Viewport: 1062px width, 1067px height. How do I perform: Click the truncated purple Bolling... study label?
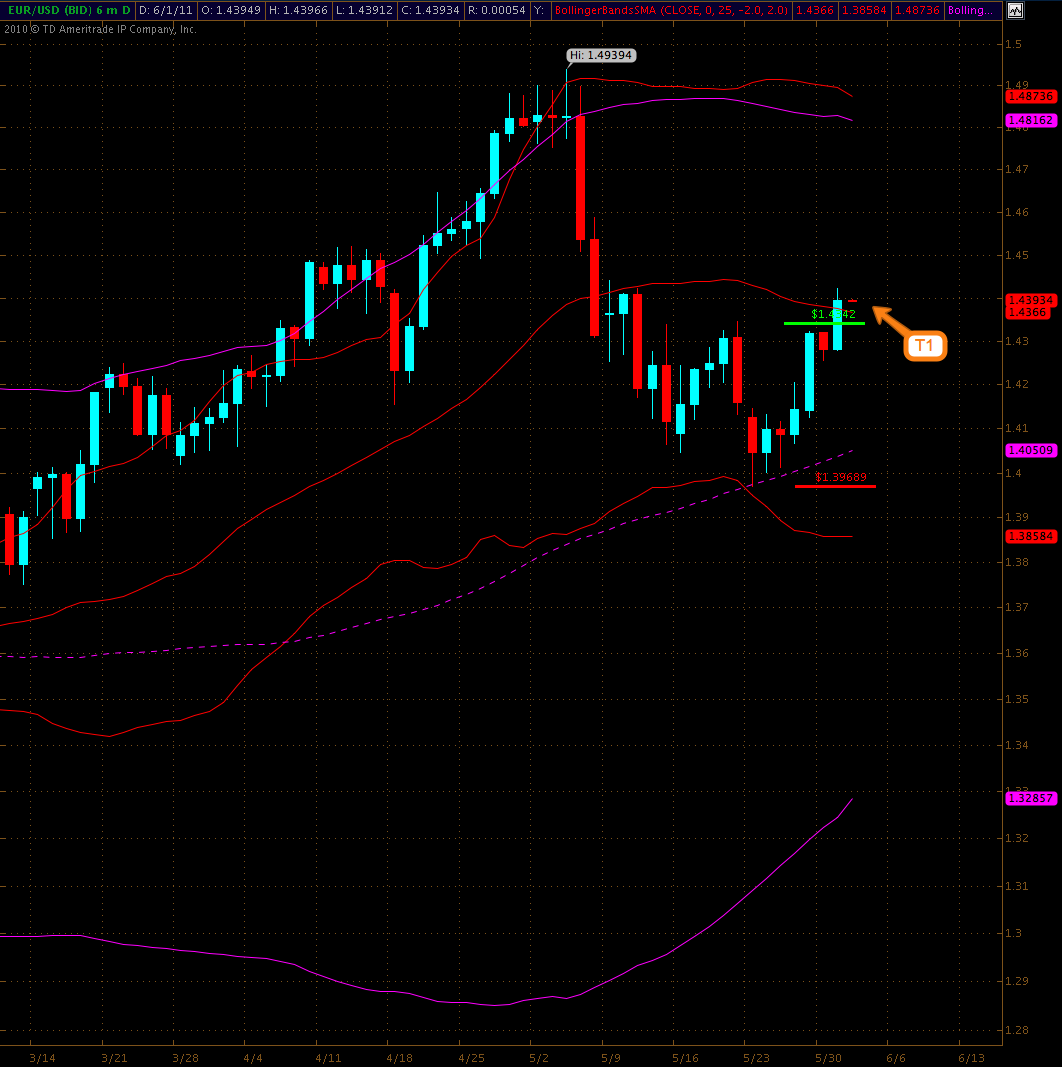(x=970, y=10)
